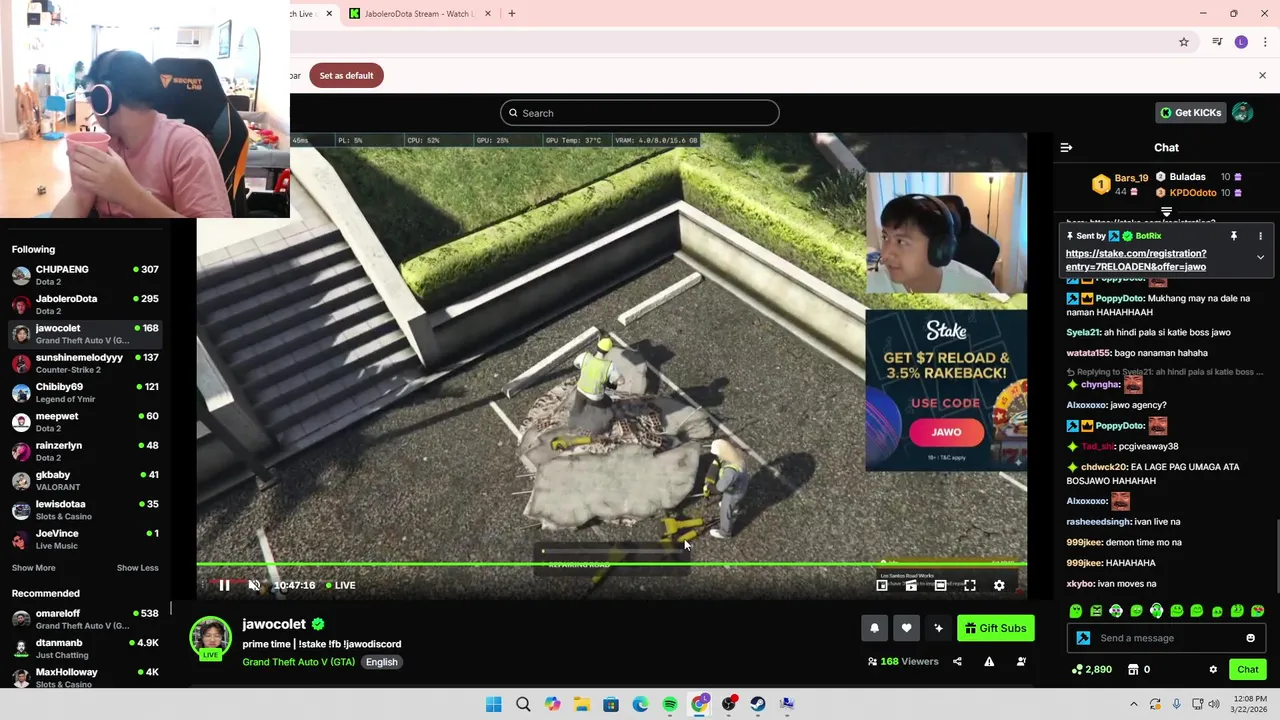Click the Gift Subs button
The height and width of the screenshot is (720, 1280).
995,628
